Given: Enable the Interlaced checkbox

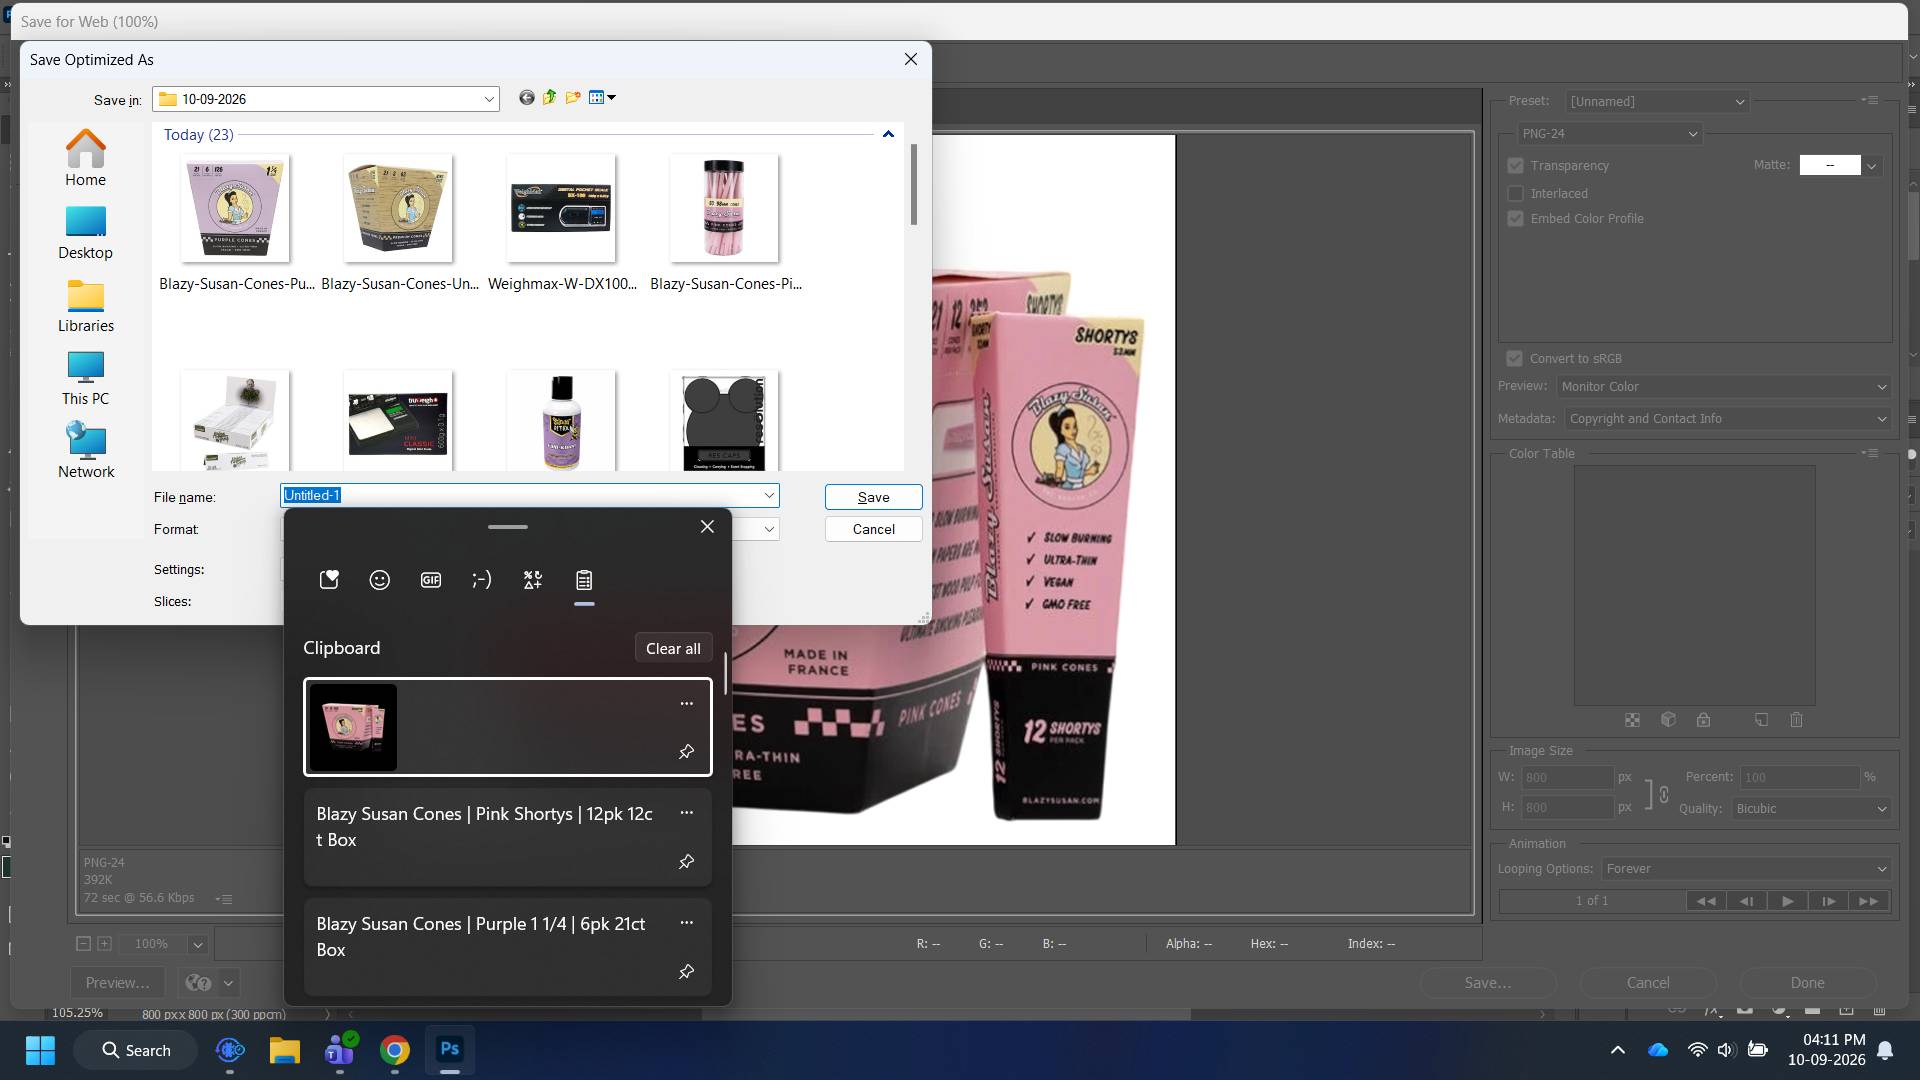Looking at the screenshot, I should pyautogui.click(x=1516, y=194).
